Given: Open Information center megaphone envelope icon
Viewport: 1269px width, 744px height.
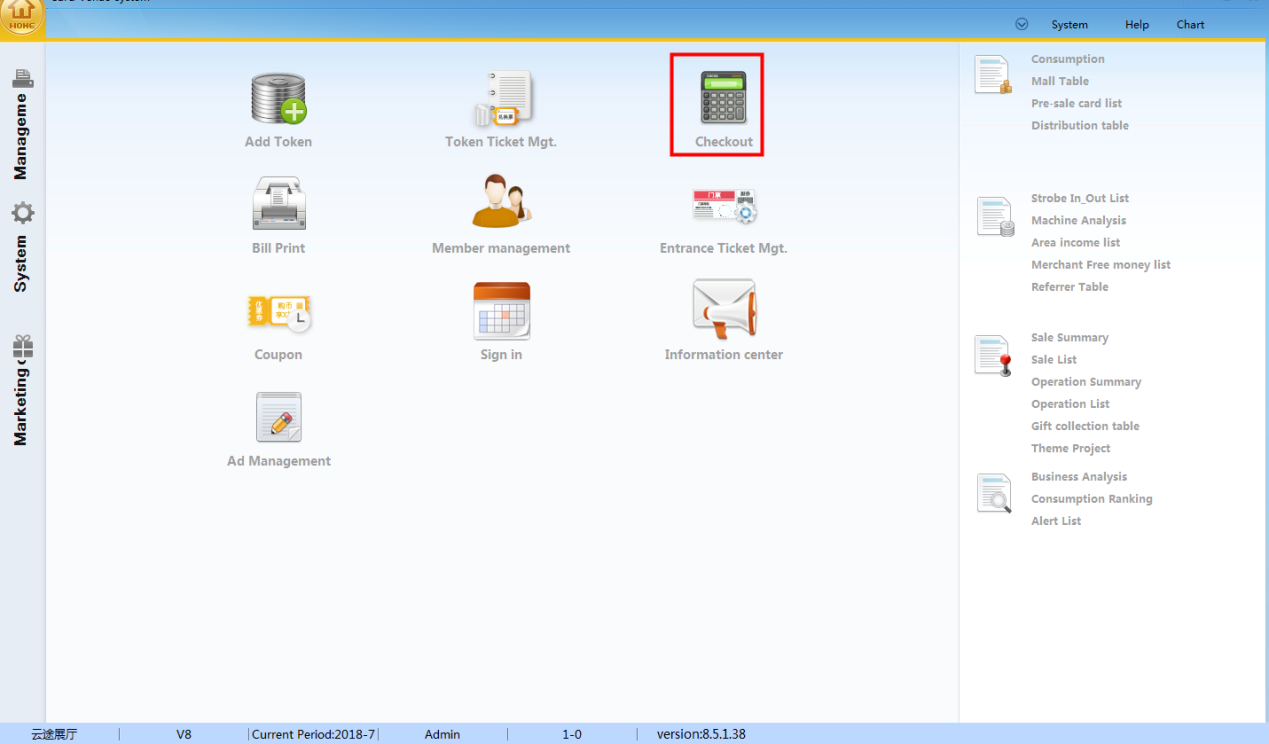Looking at the screenshot, I should pos(724,309).
